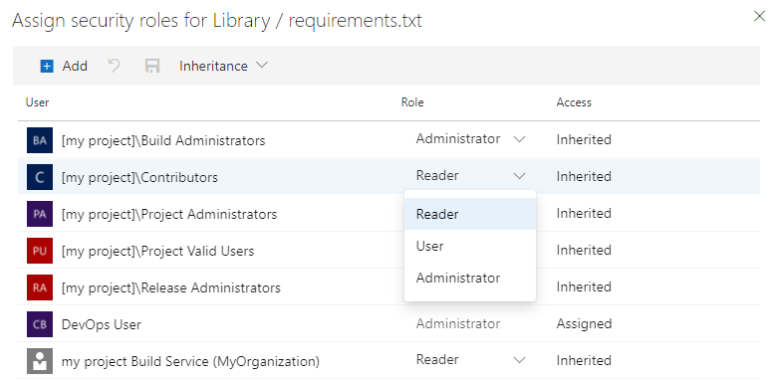Click the undo arrow icon in toolbar
This screenshot has height=380, width=780.
pyautogui.click(x=114, y=66)
